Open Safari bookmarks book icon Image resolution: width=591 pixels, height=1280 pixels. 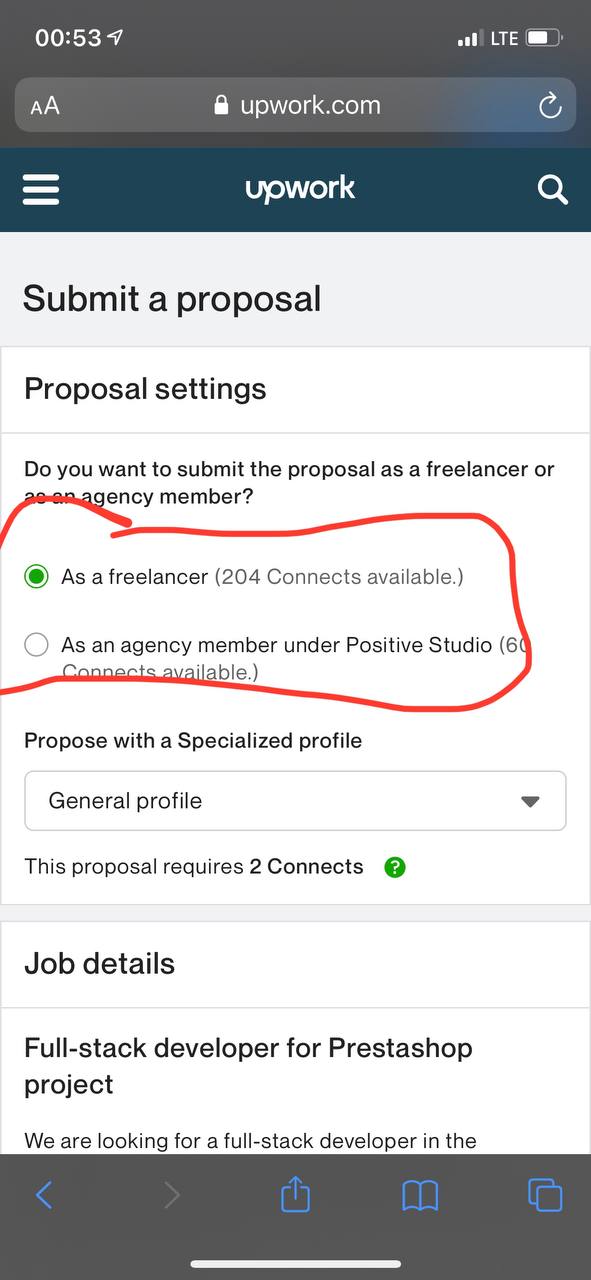tap(420, 1195)
